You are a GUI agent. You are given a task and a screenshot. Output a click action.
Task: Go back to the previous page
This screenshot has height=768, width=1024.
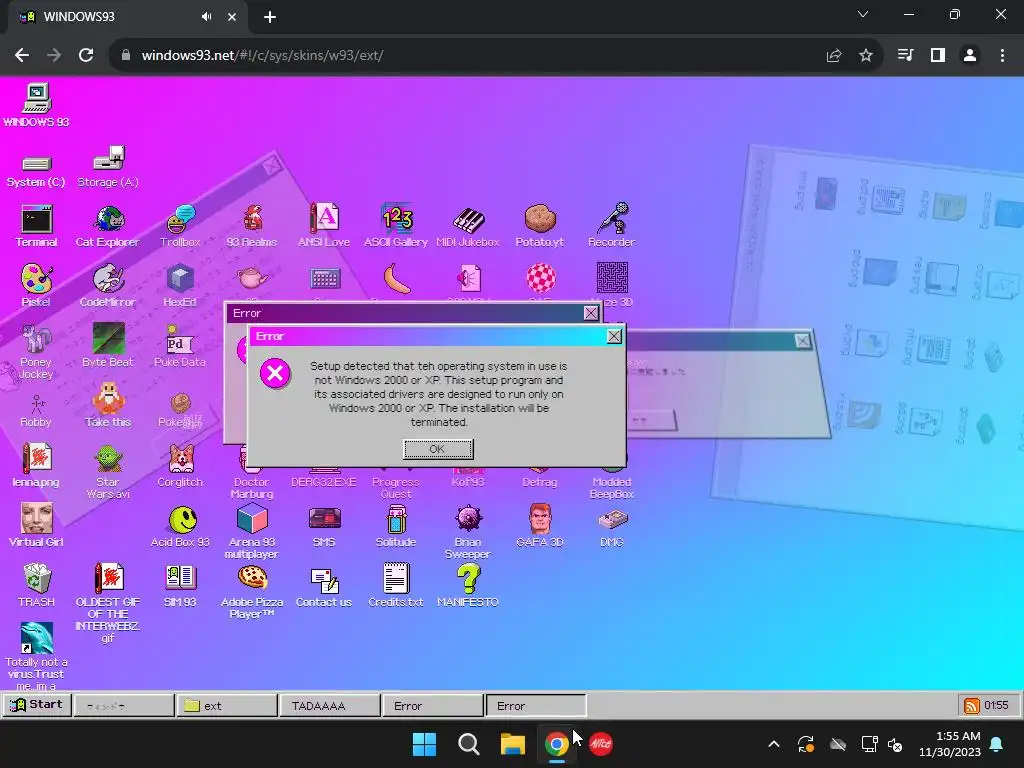coord(22,56)
